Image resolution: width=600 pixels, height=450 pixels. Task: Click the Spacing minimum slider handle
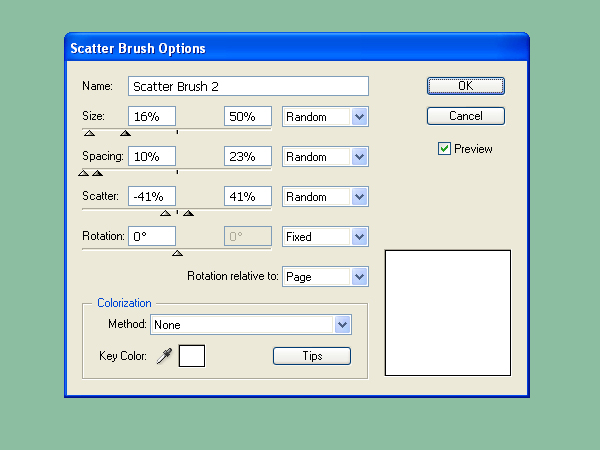pyautogui.click(x=83, y=173)
